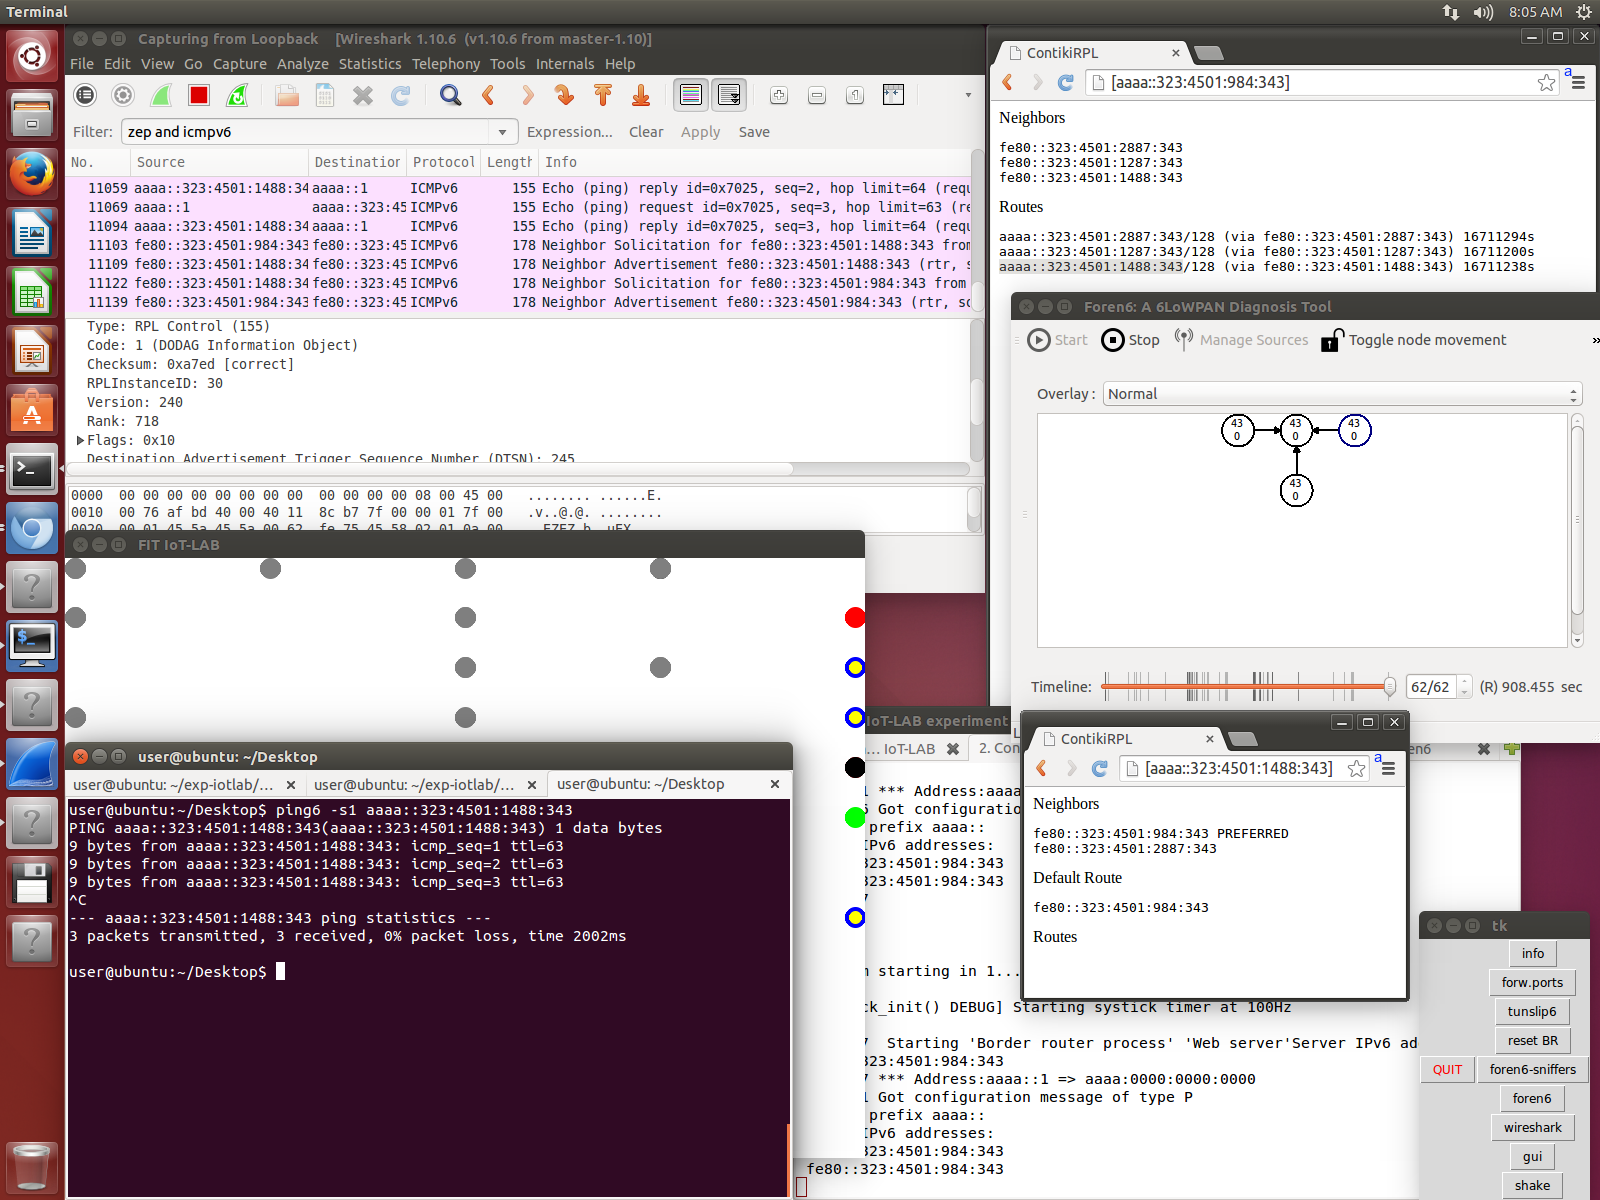Image resolution: width=1600 pixels, height=1200 pixels.
Task: Close capture file with X icon
Action: pyautogui.click(x=363, y=95)
